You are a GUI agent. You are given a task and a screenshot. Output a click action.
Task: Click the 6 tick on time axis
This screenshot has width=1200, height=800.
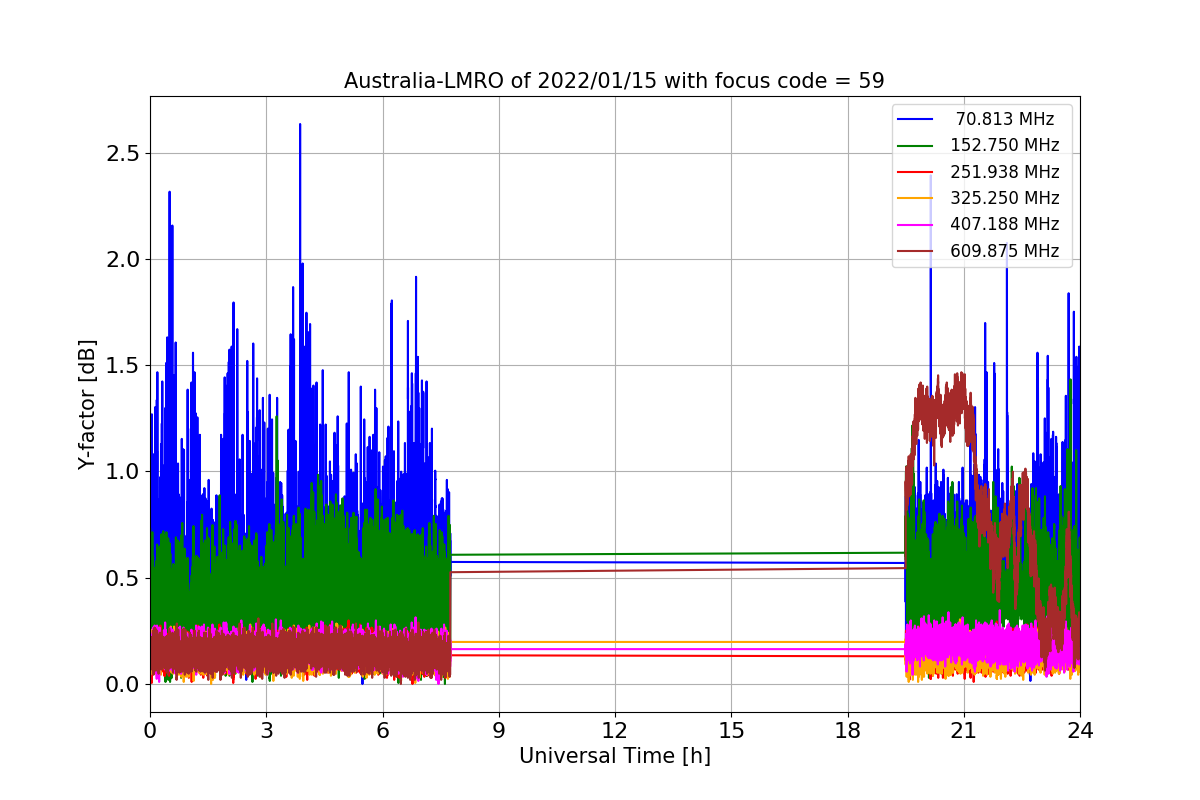click(x=382, y=731)
